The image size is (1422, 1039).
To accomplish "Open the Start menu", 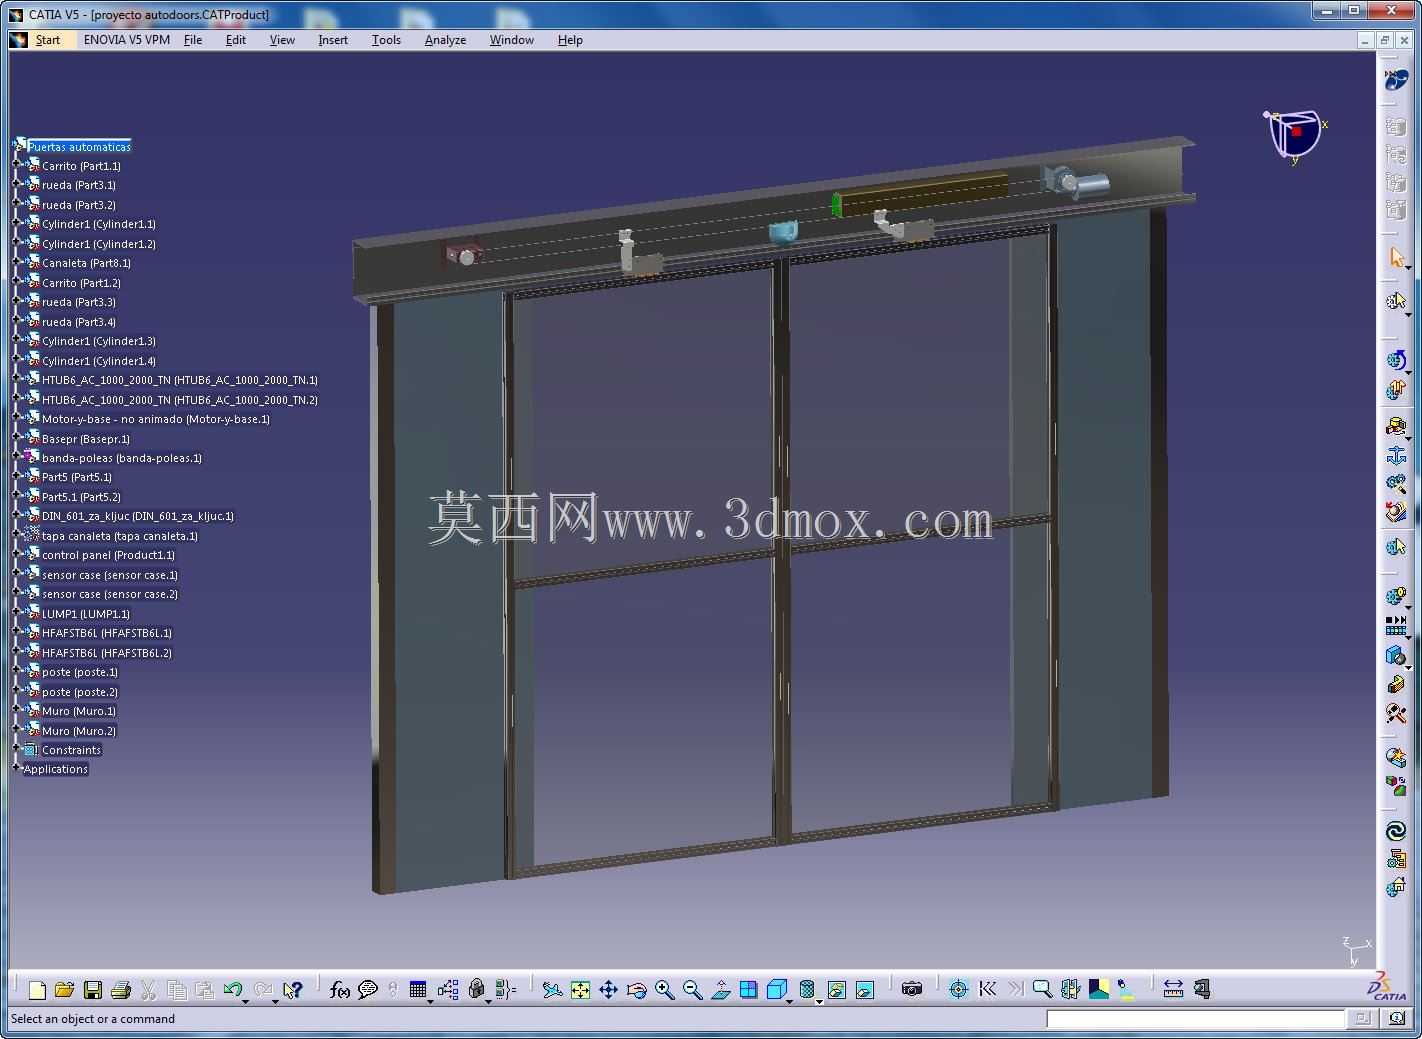I will 47,40.
